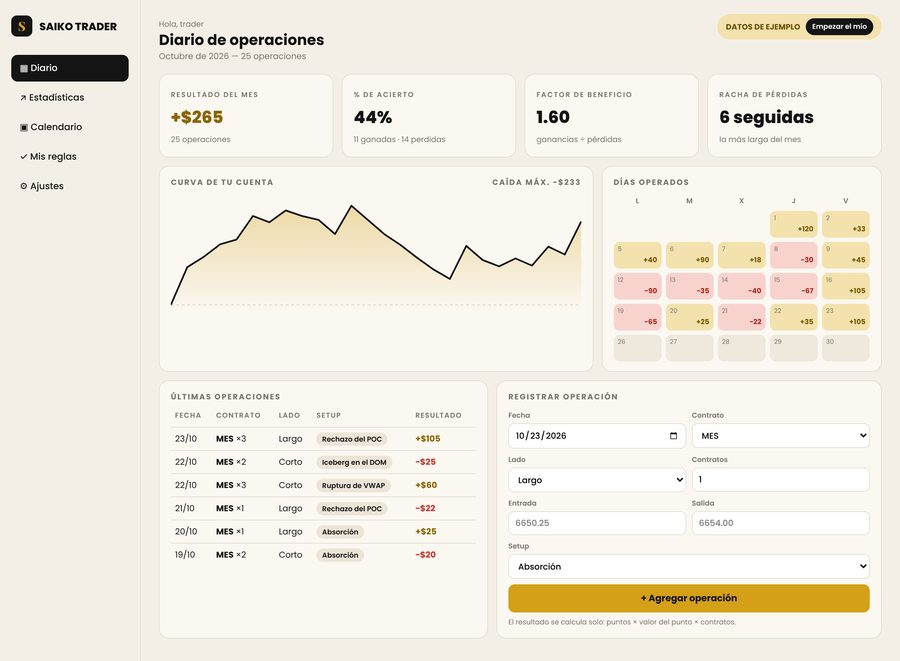Select calendar day 23 with +105
Screen dimensions: 900x661
click(x=845, y=317)
